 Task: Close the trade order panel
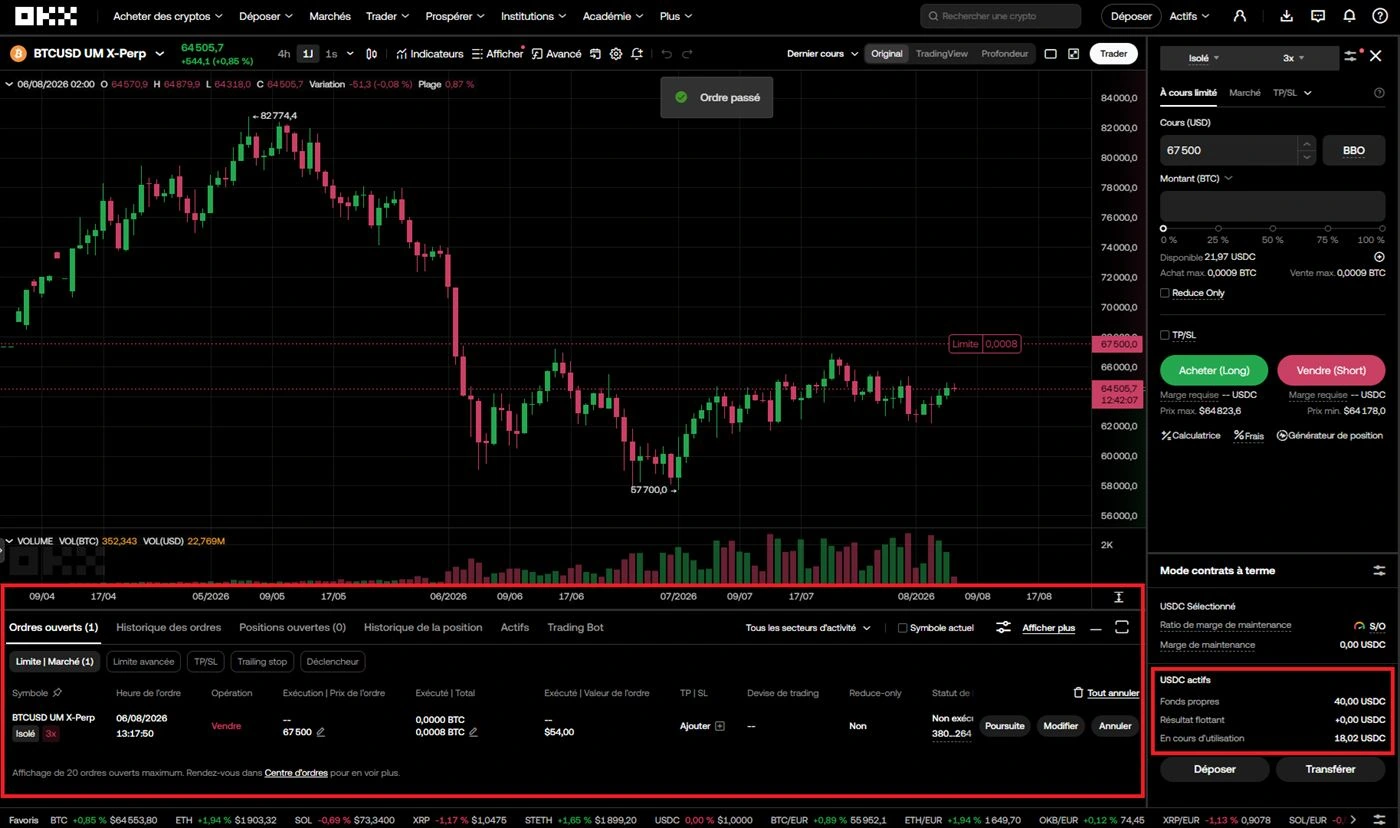click(x=1376, y=57)
